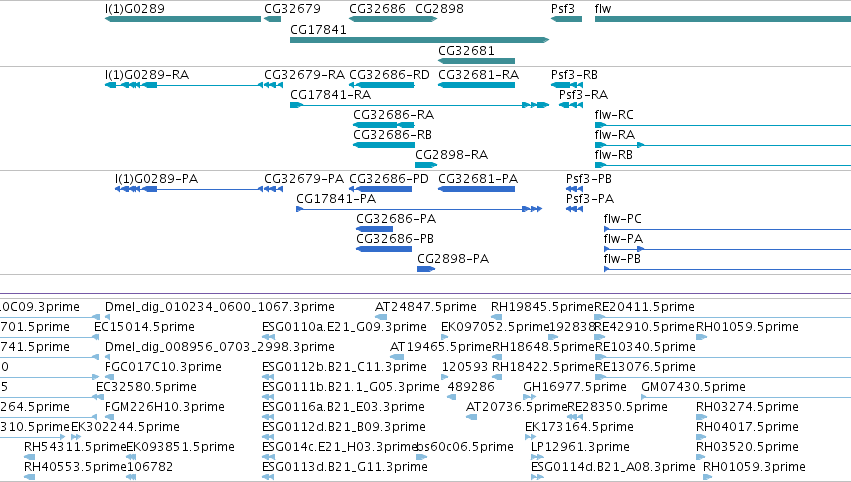
Task: Click EST EK173164.5prime
Action: [x=579, y=427]
